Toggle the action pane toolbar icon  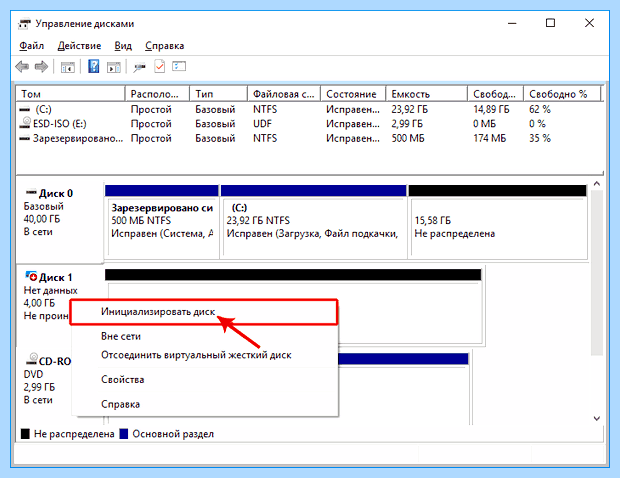point(113,67)
